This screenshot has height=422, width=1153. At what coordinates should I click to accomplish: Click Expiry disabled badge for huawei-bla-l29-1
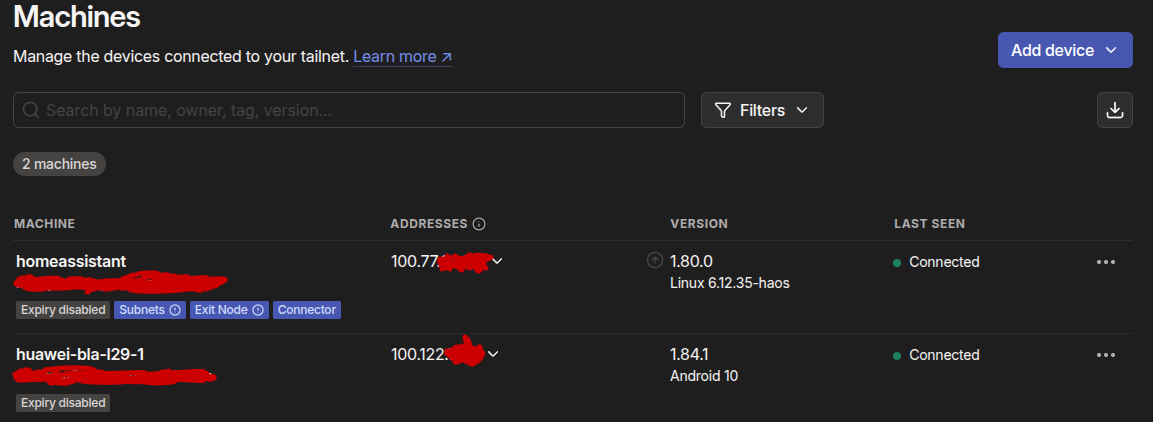pos(63,403)
